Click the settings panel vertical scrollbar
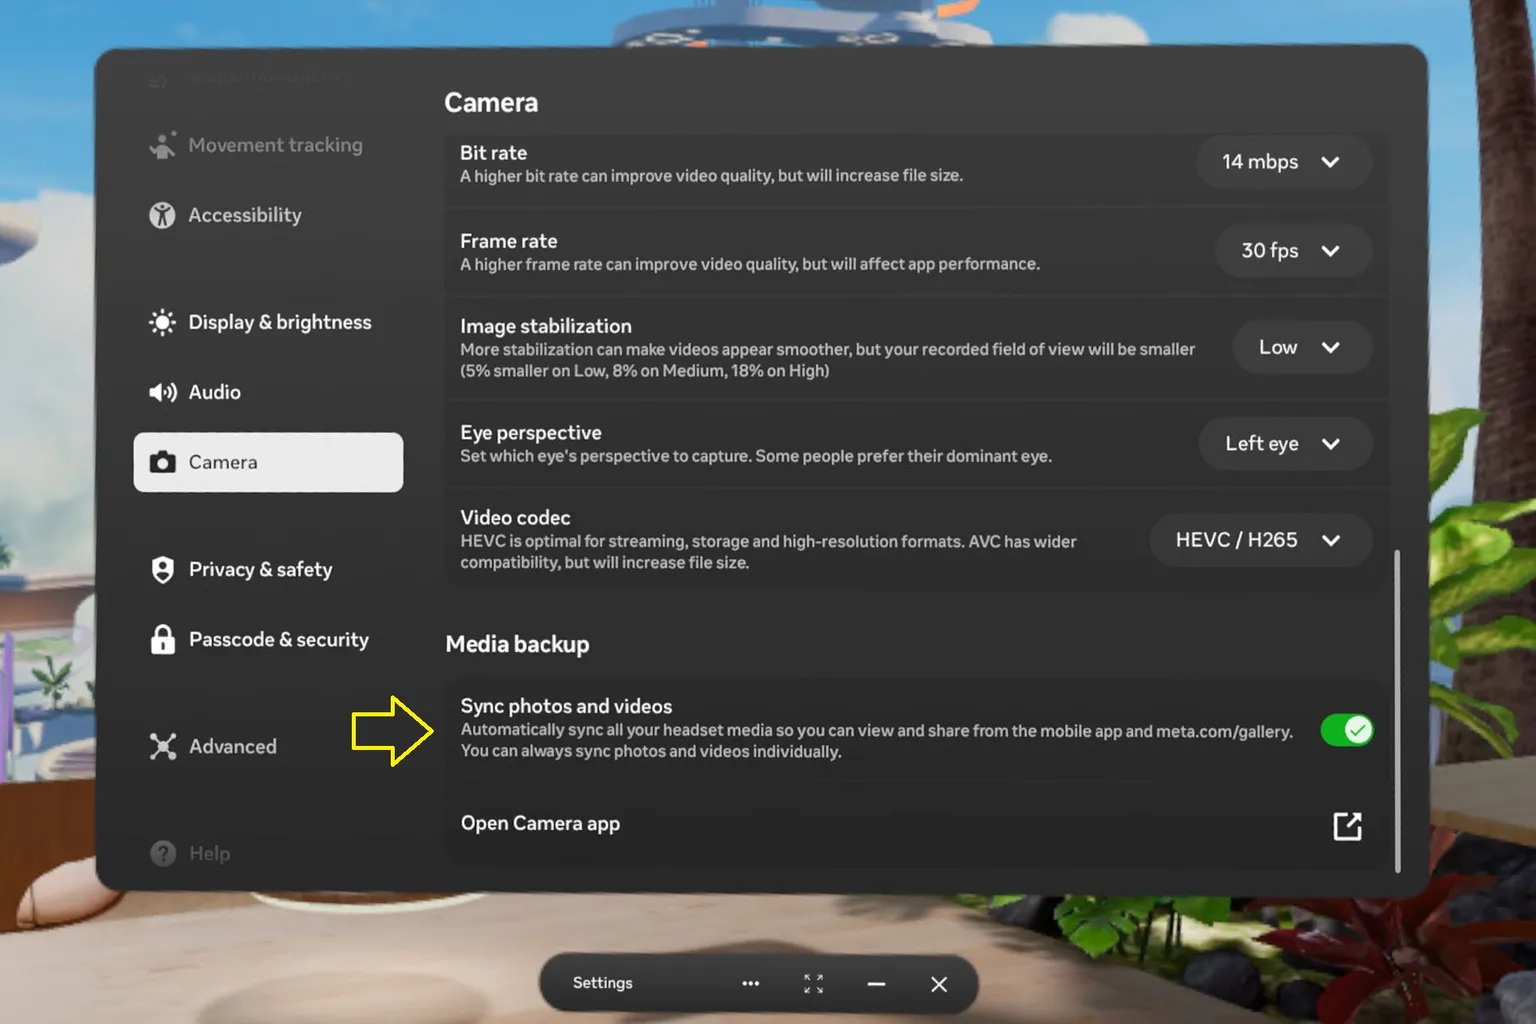The height and width of the screenshot is (1024, 1536). [x=1397, y=710]
